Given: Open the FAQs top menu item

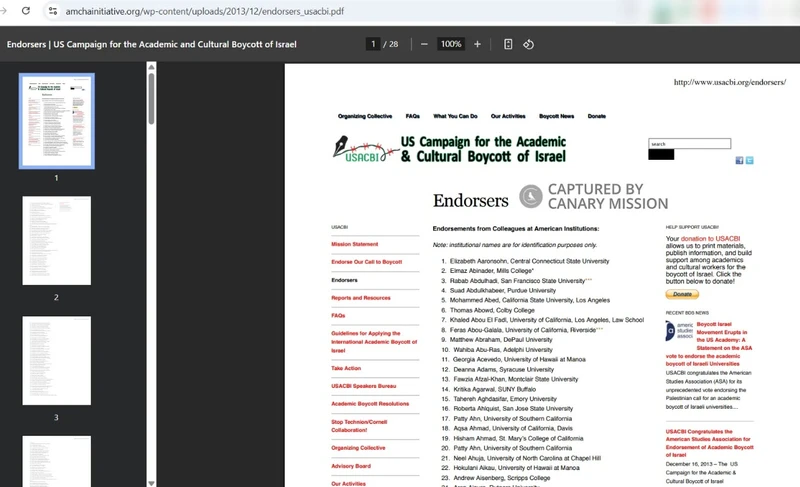Looking at the screenshot, I should (413, 116).
